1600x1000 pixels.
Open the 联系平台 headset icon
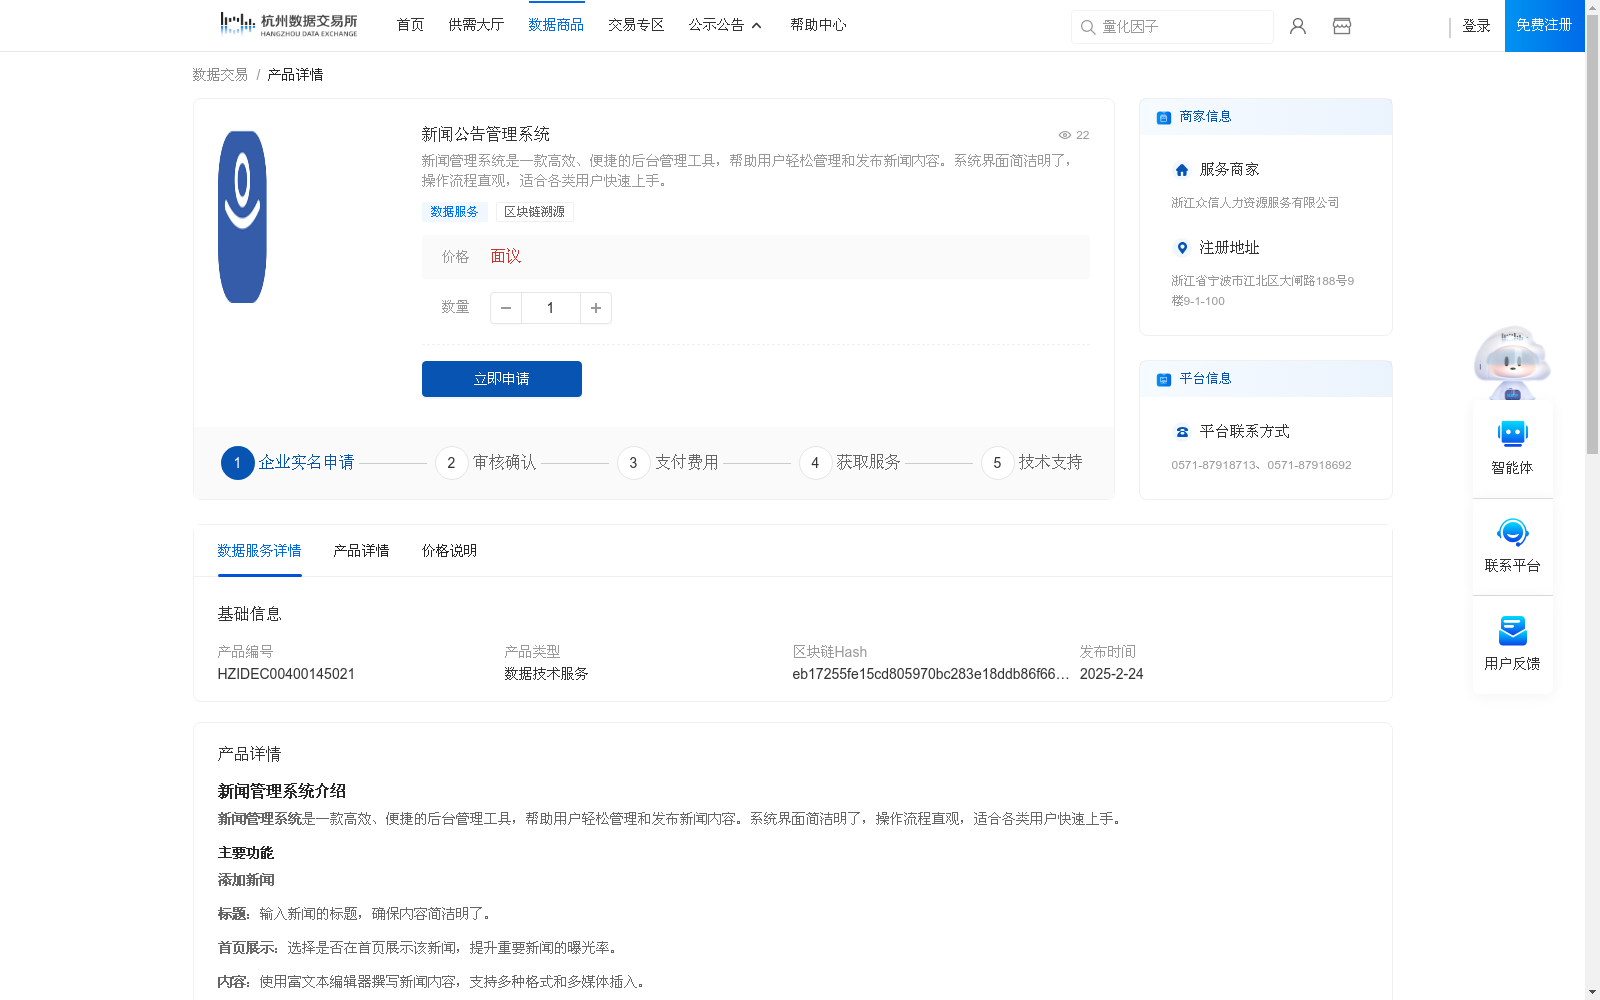1513,532
